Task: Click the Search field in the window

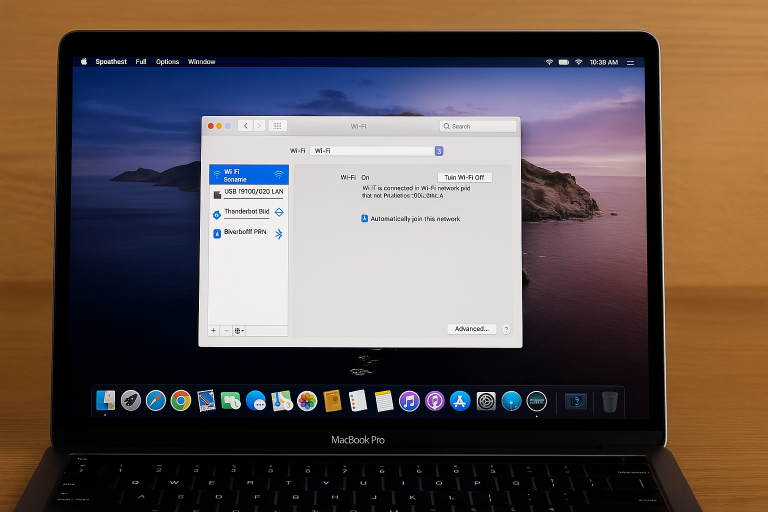Action: coord(478,126)
